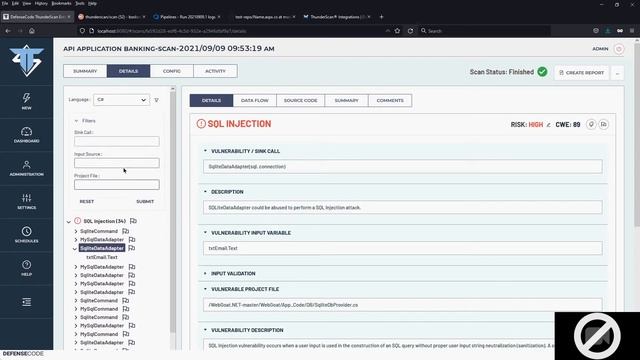Select the blue Details tab above SQL Injection heading
Viewport: 640px width, 360px height.
(211, 100)
